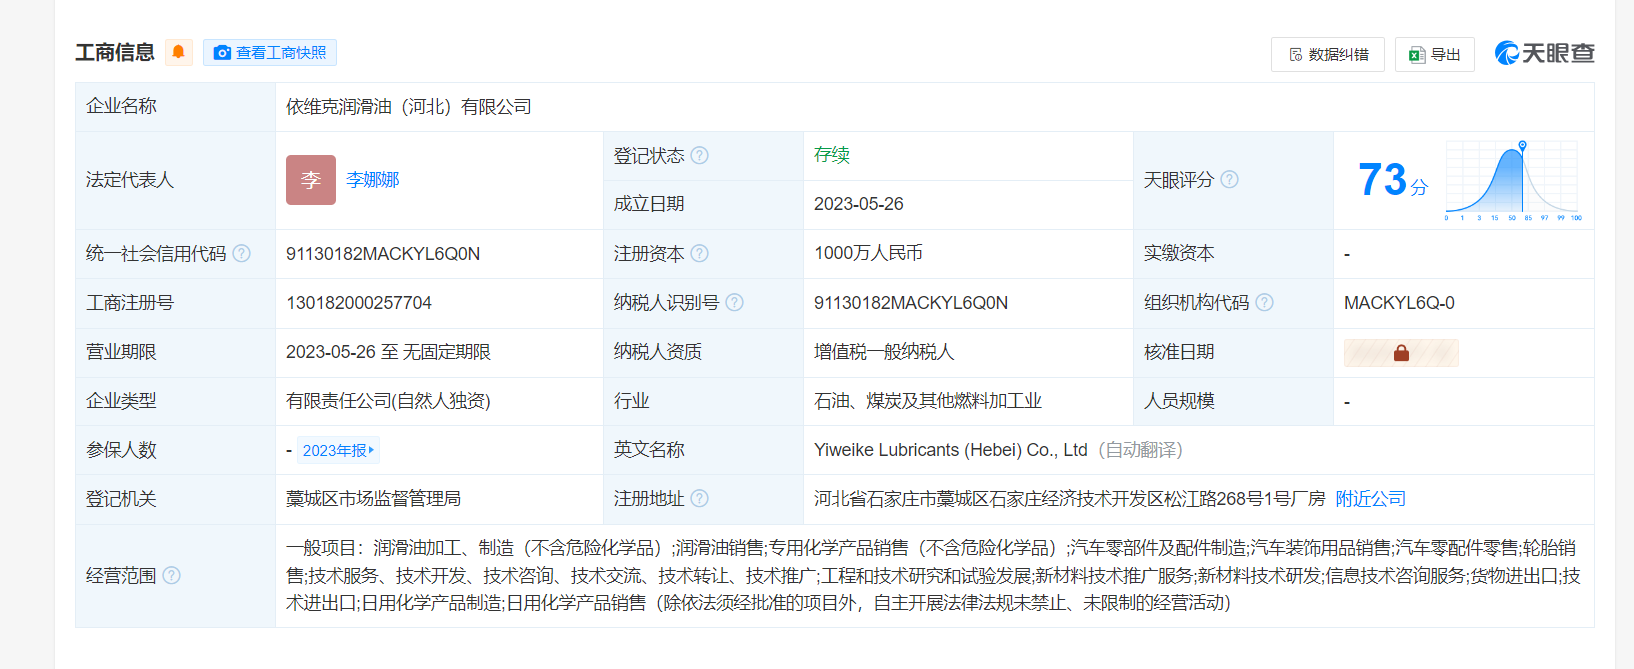Viewport: 1634px width, 669px height.
Task: Click the lock icon in 核准日期 row
Action: tap(1401, 352)
